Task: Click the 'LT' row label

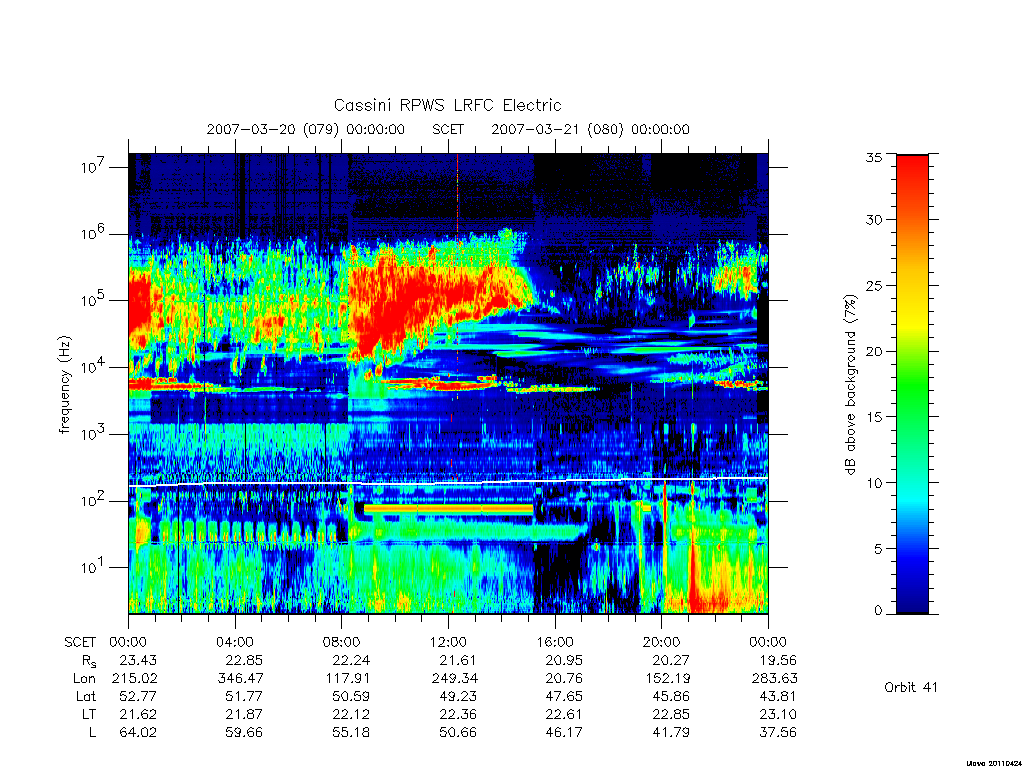Action: coord(89,714)
